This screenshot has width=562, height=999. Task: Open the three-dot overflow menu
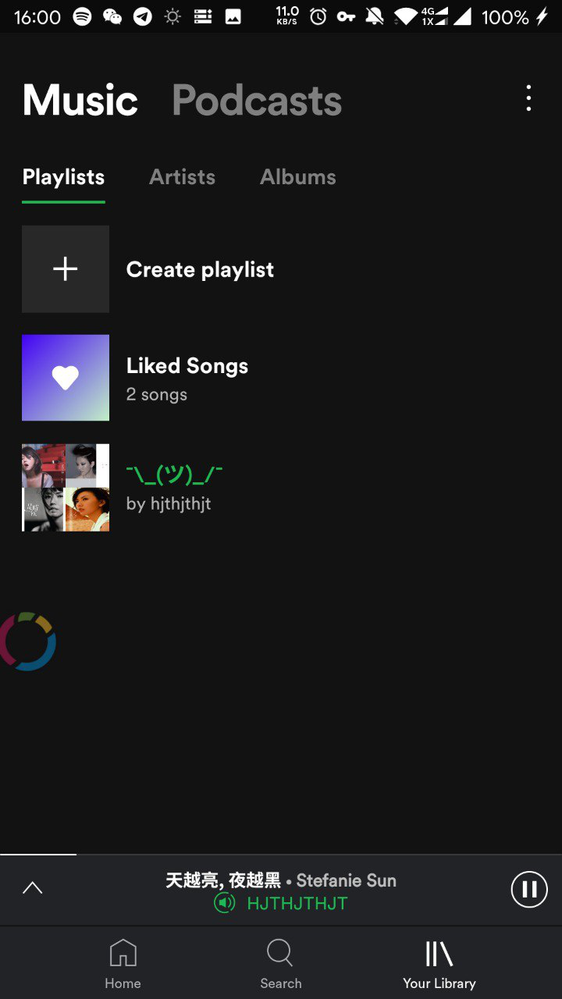coord(528,99)
